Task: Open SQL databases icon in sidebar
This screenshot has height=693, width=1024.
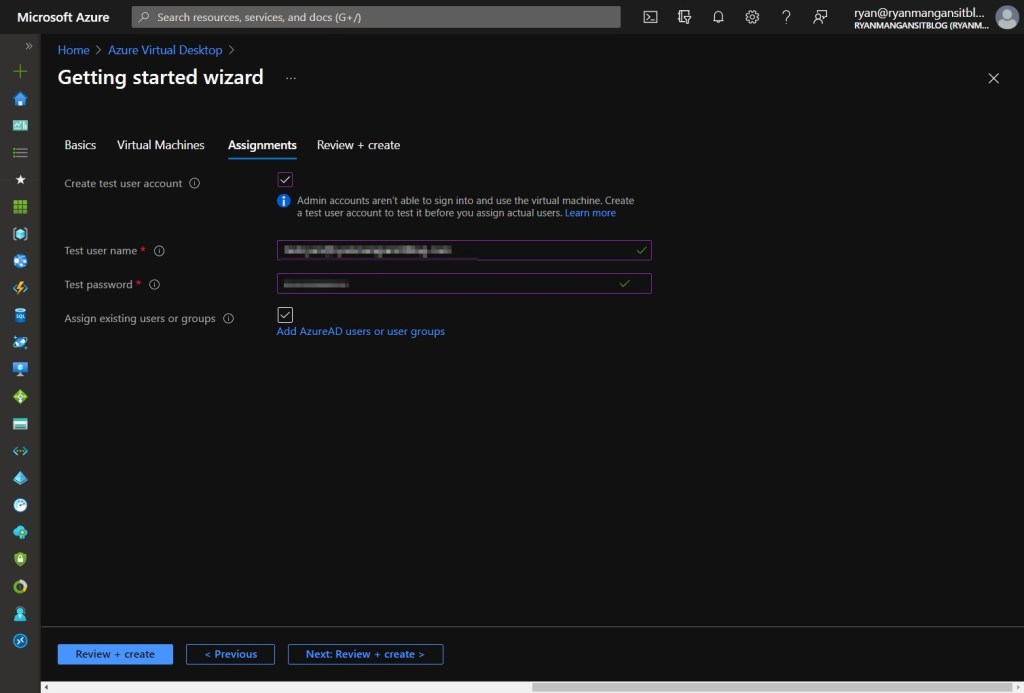Action: pos(20,315)
